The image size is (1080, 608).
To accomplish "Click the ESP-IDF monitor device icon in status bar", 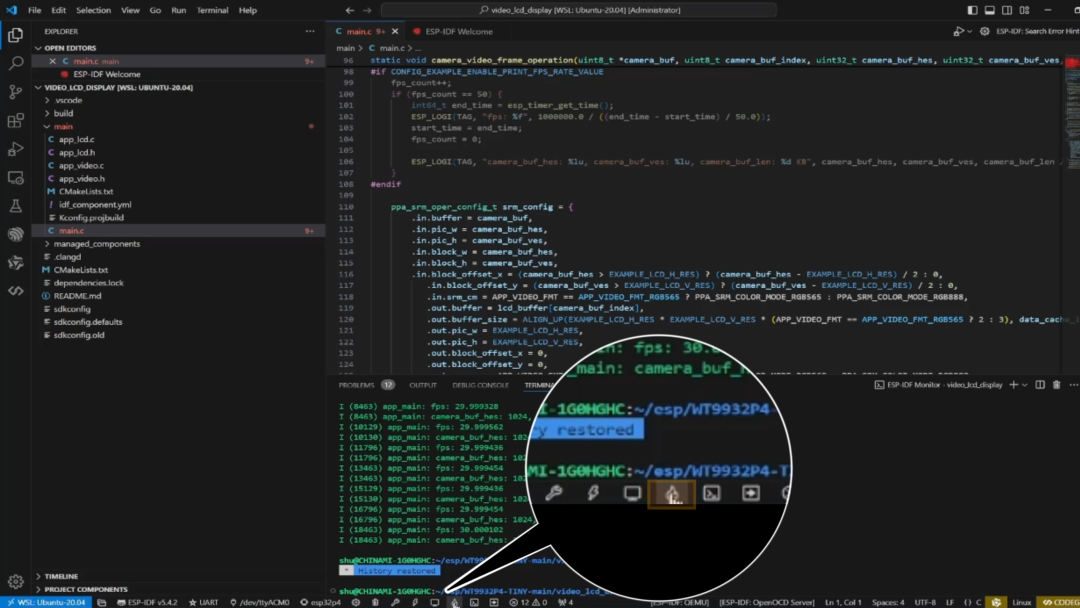I will click(x=435, y=602).
